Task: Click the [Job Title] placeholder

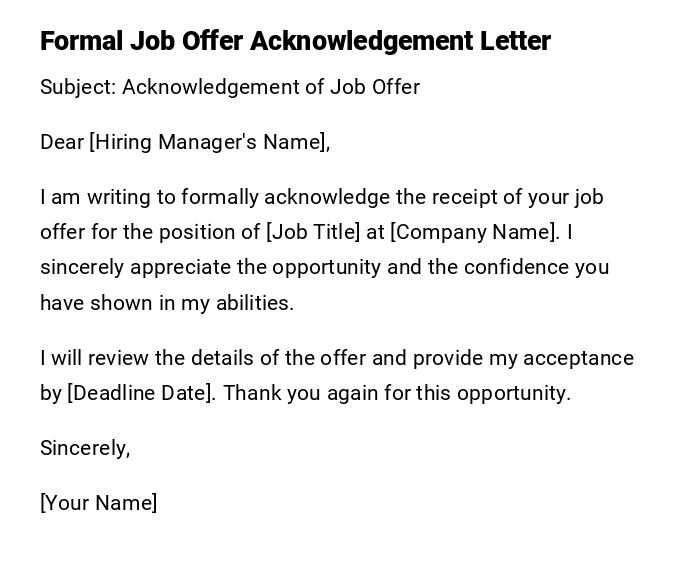Action: (313, 232)
